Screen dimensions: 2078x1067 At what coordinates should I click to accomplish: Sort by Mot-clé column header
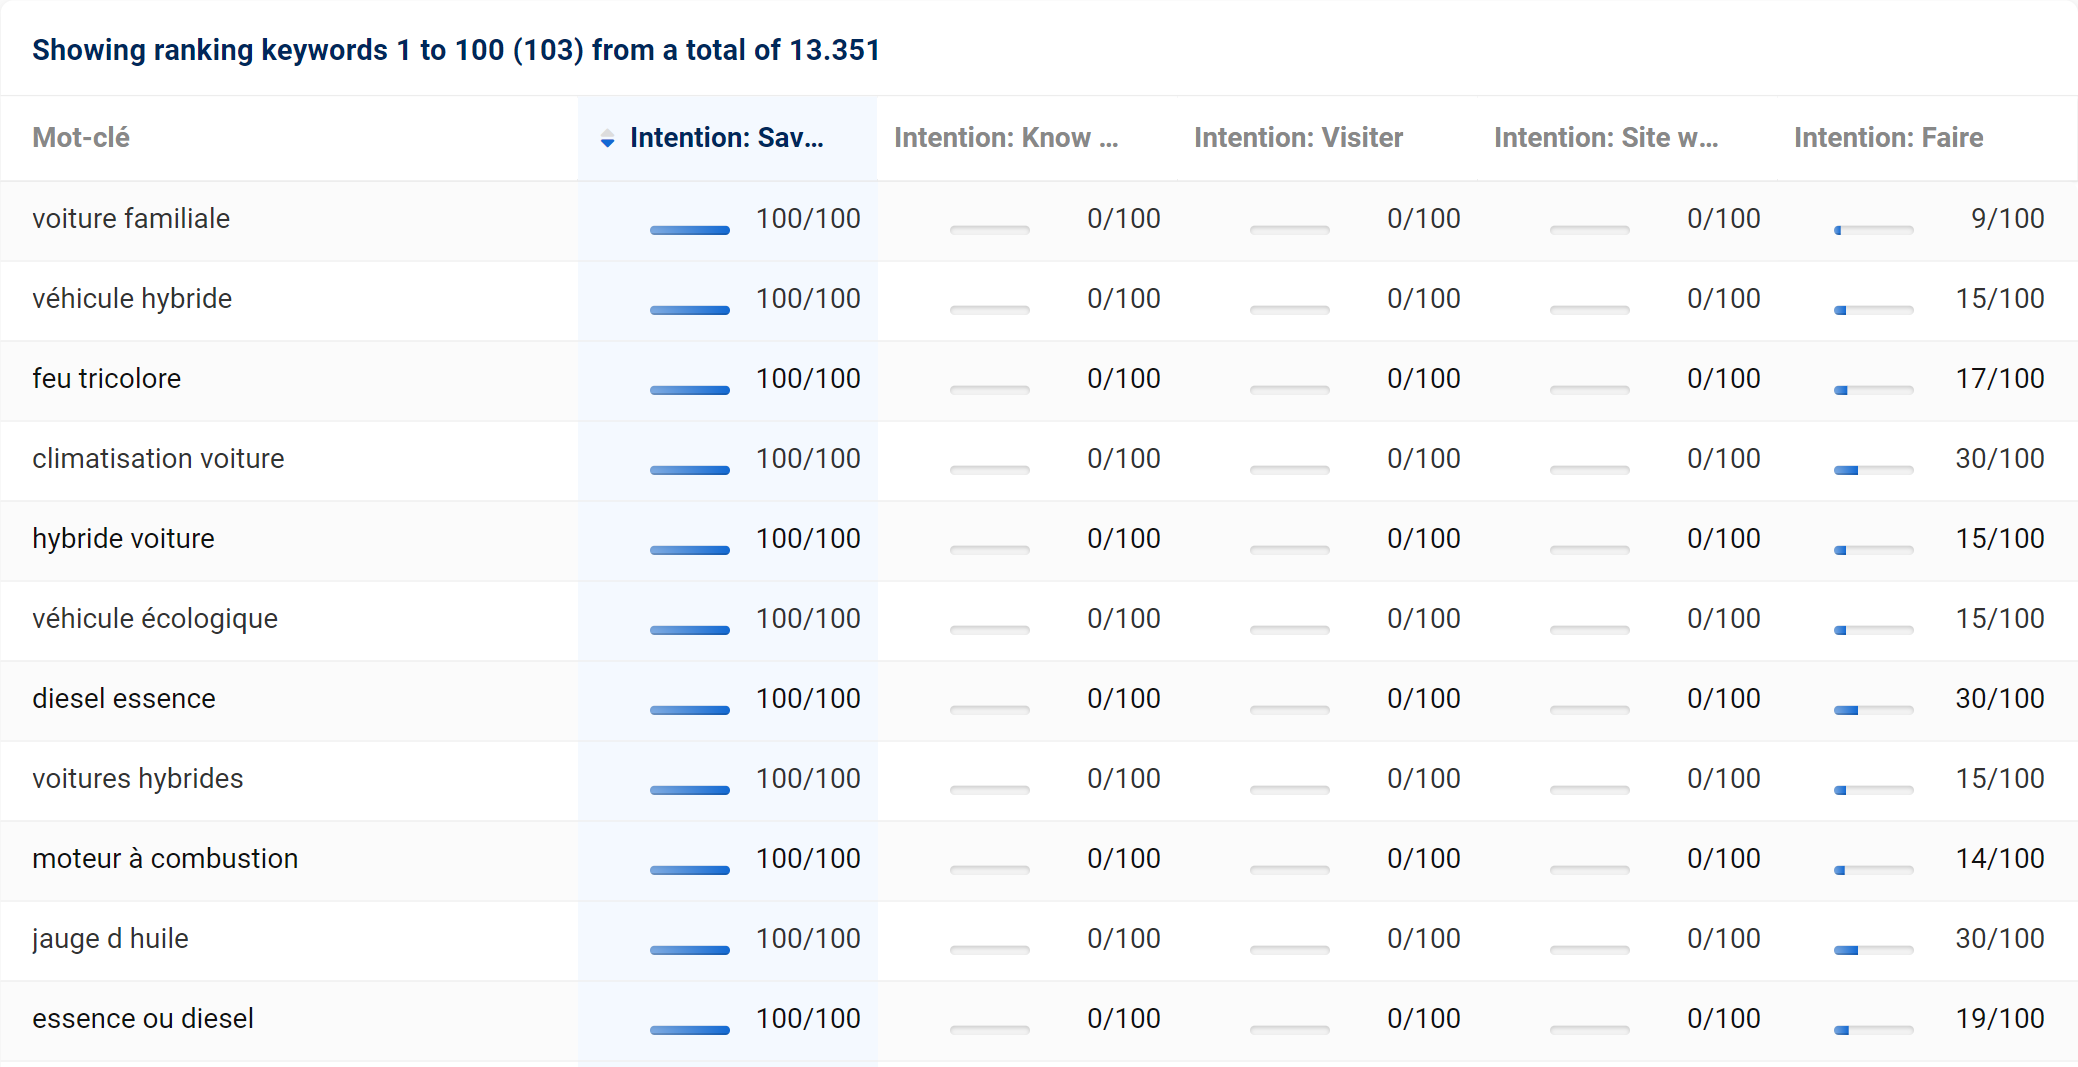pyautogui.click(x=81, y=138)
